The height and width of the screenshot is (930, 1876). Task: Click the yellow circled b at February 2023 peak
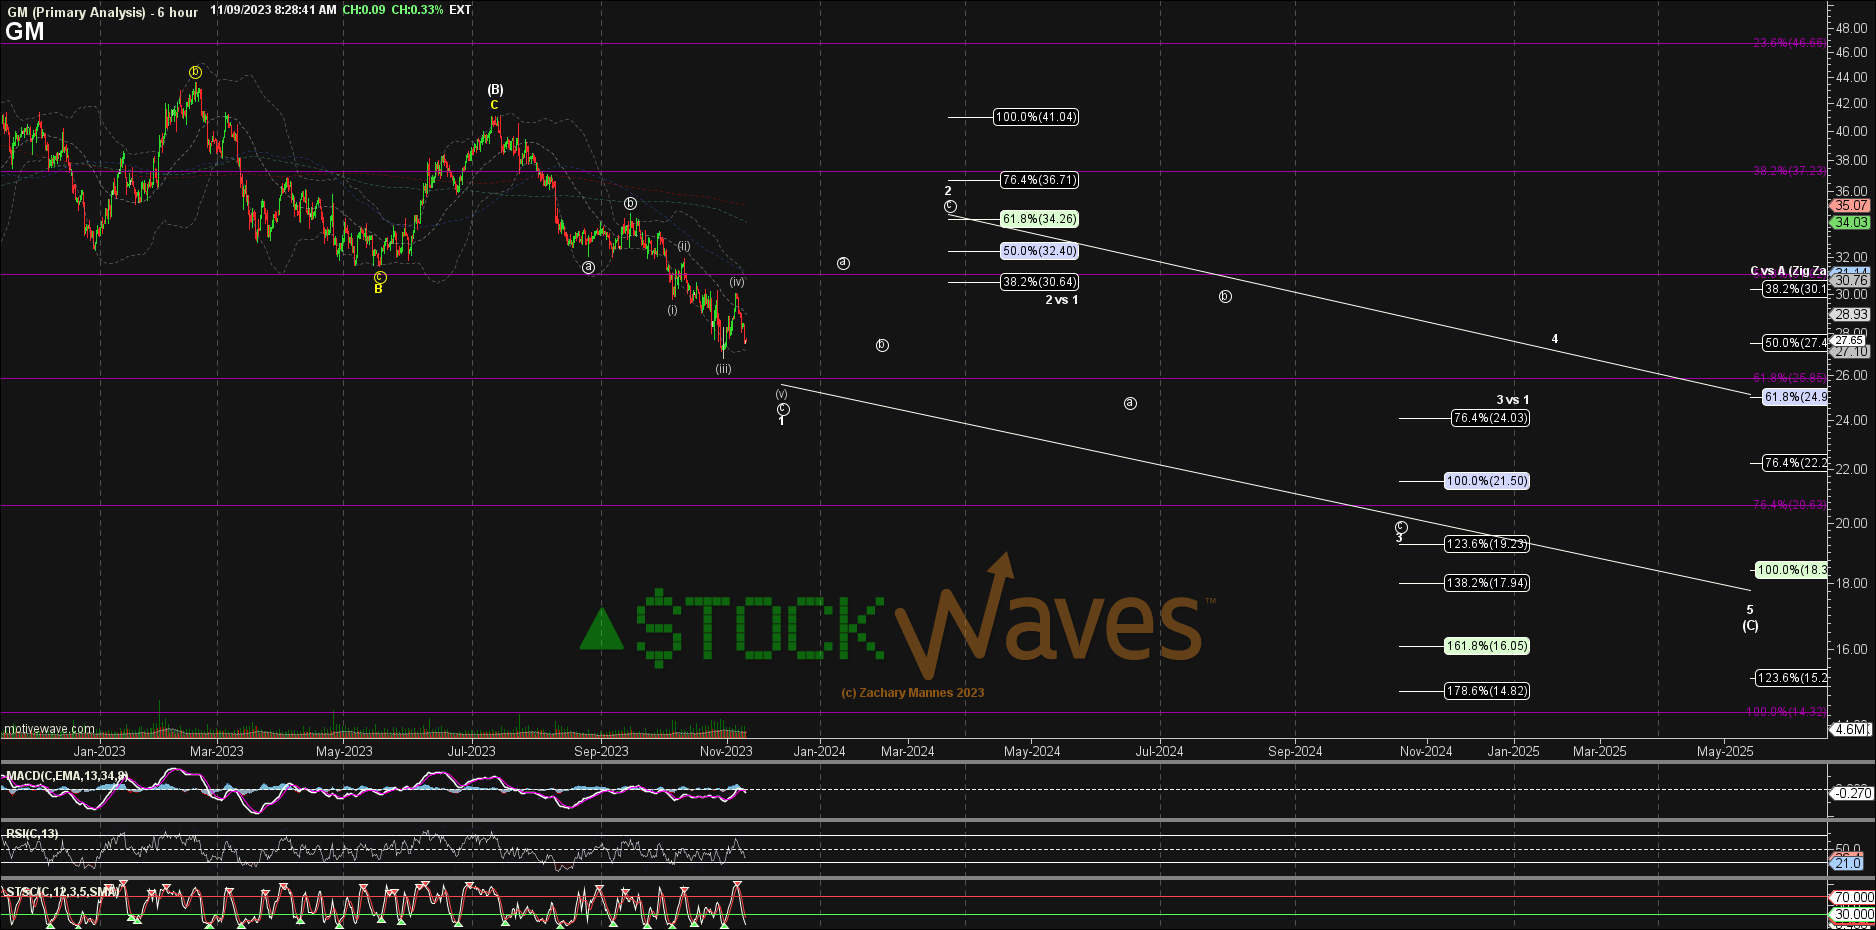pos(196,72)
